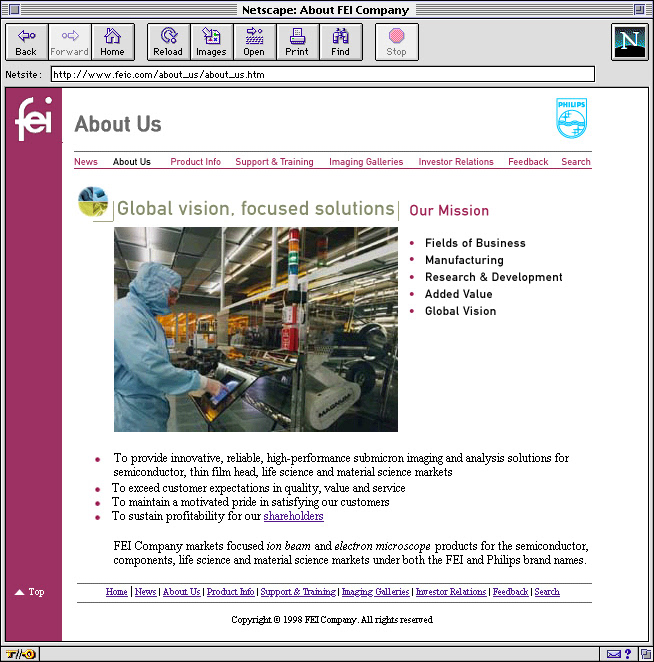654x662 pixels.
Task: Open the Support & Training navigation tab
Action: (274, 162)
